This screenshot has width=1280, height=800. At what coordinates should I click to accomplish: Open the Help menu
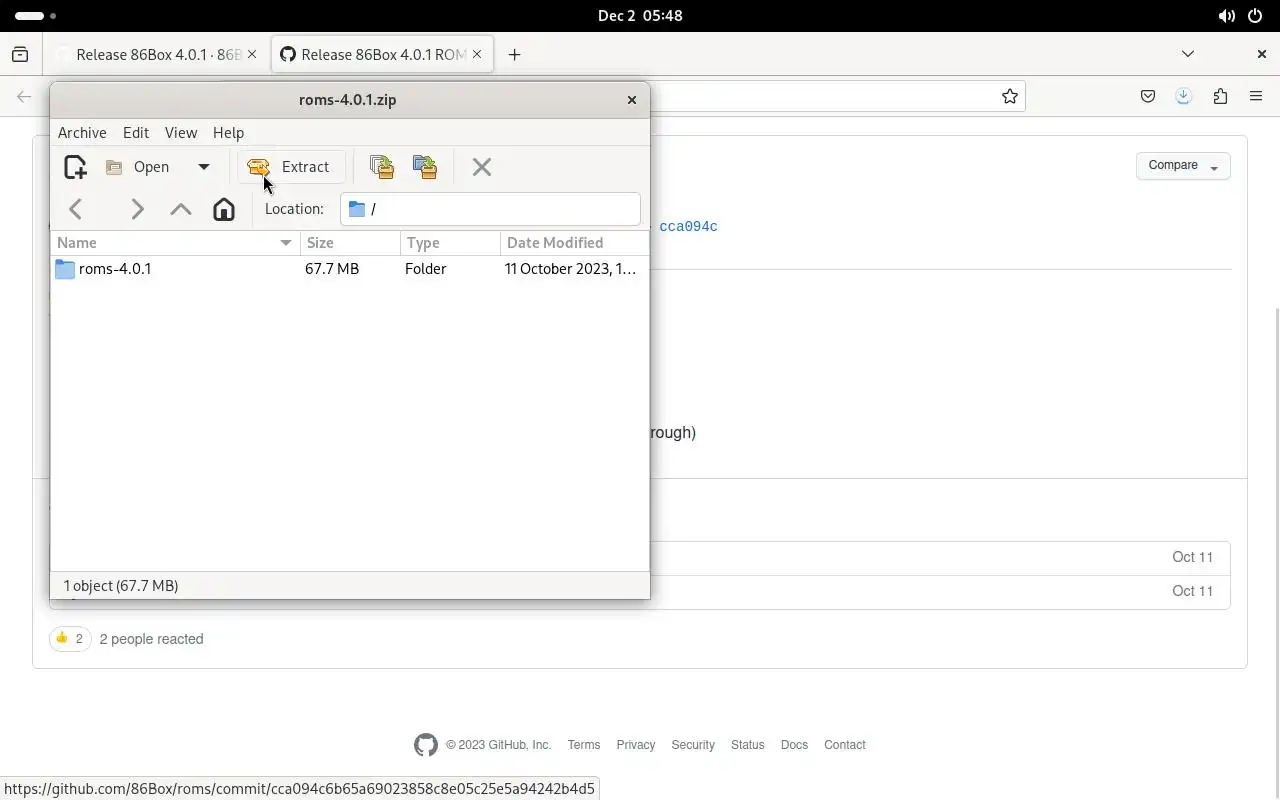pos(228,132)
